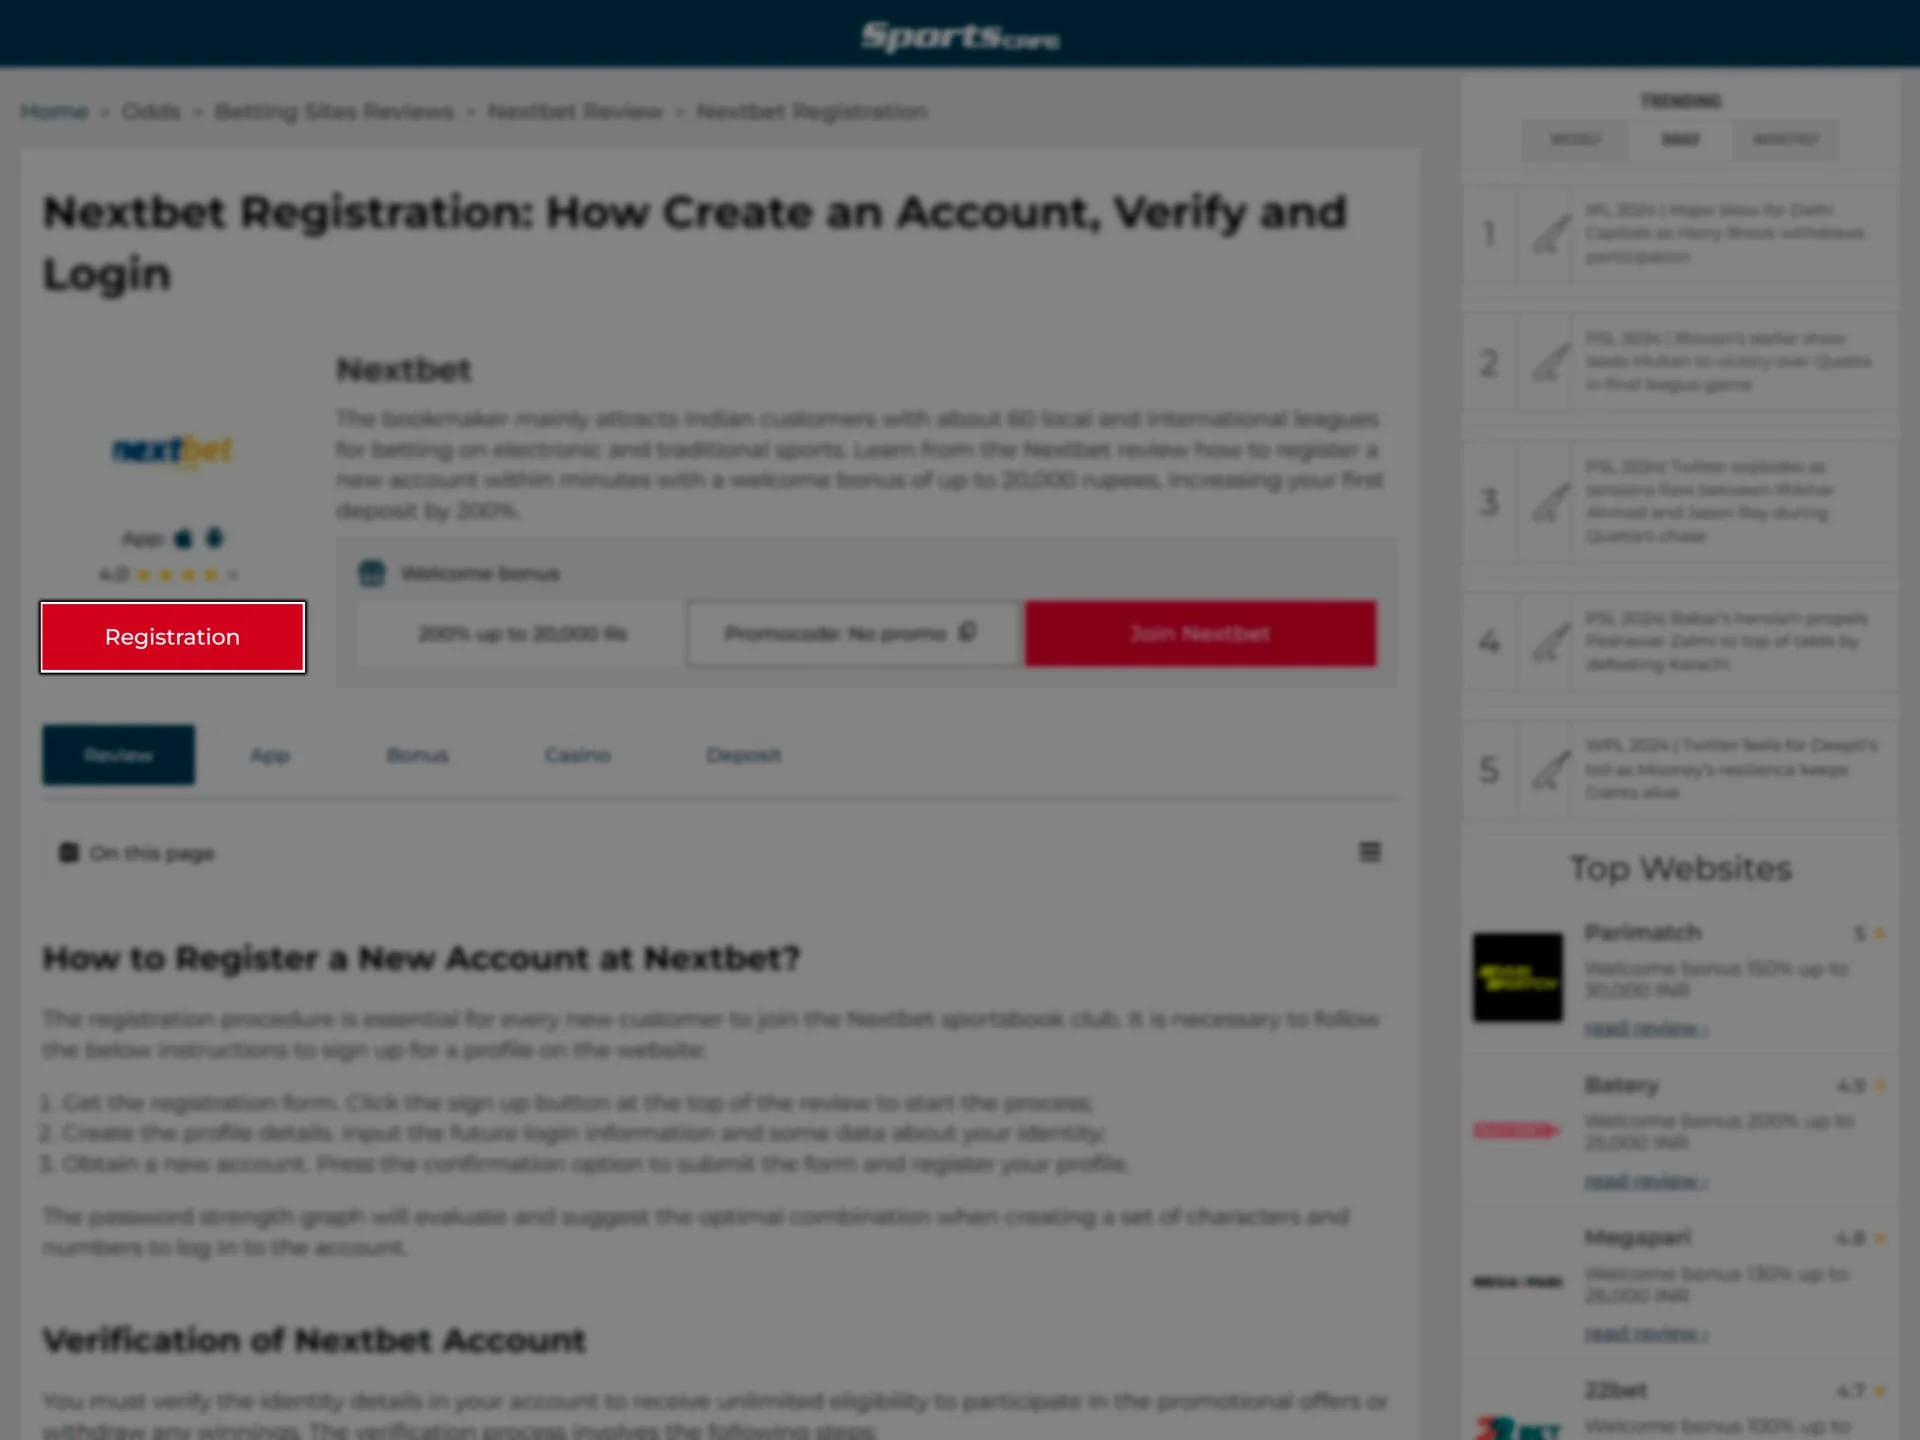Image resolution: width=1920 pixels, height=1440 pixels.
Task: Click the Nextbet logo icon
Action: click(x=171, y=451)
